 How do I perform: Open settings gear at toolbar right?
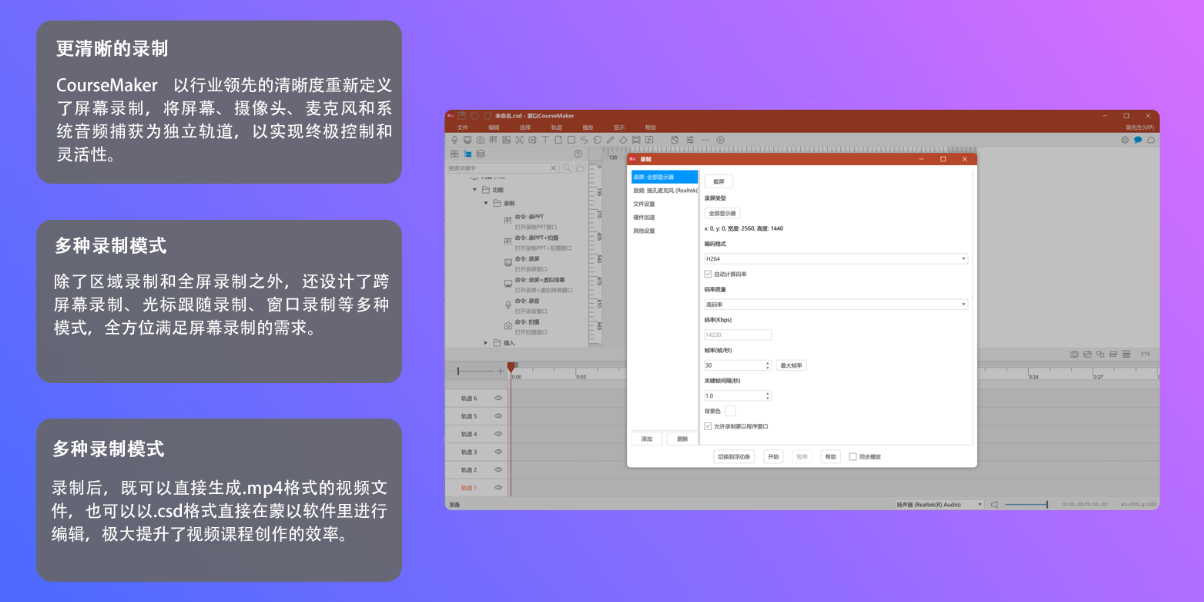(x=1125, y=140)
